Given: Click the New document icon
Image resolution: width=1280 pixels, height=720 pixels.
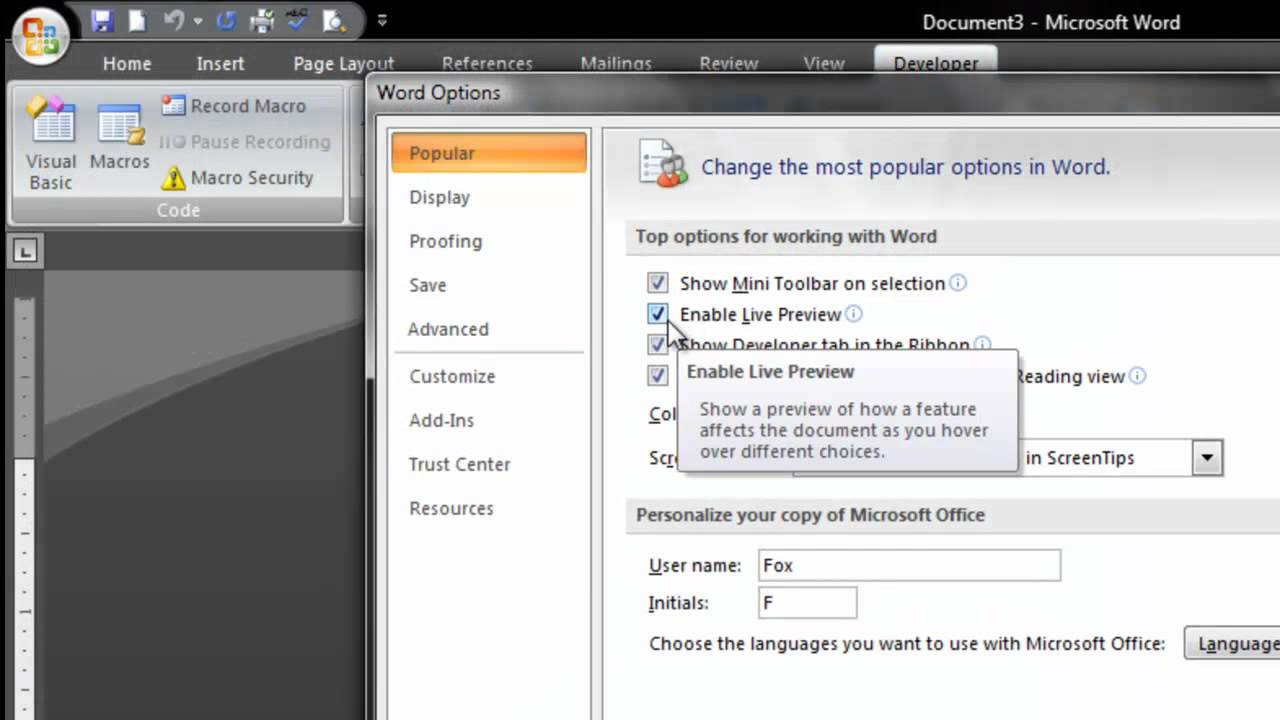Looking at the screenshot, I should point(137,20).
